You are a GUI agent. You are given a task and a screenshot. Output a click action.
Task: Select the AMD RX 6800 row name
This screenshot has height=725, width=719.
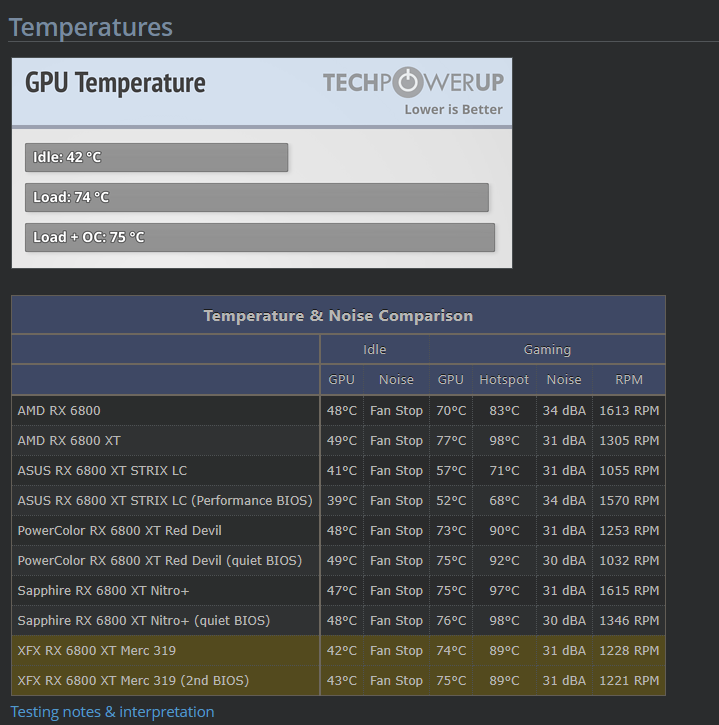coord(59,411)
